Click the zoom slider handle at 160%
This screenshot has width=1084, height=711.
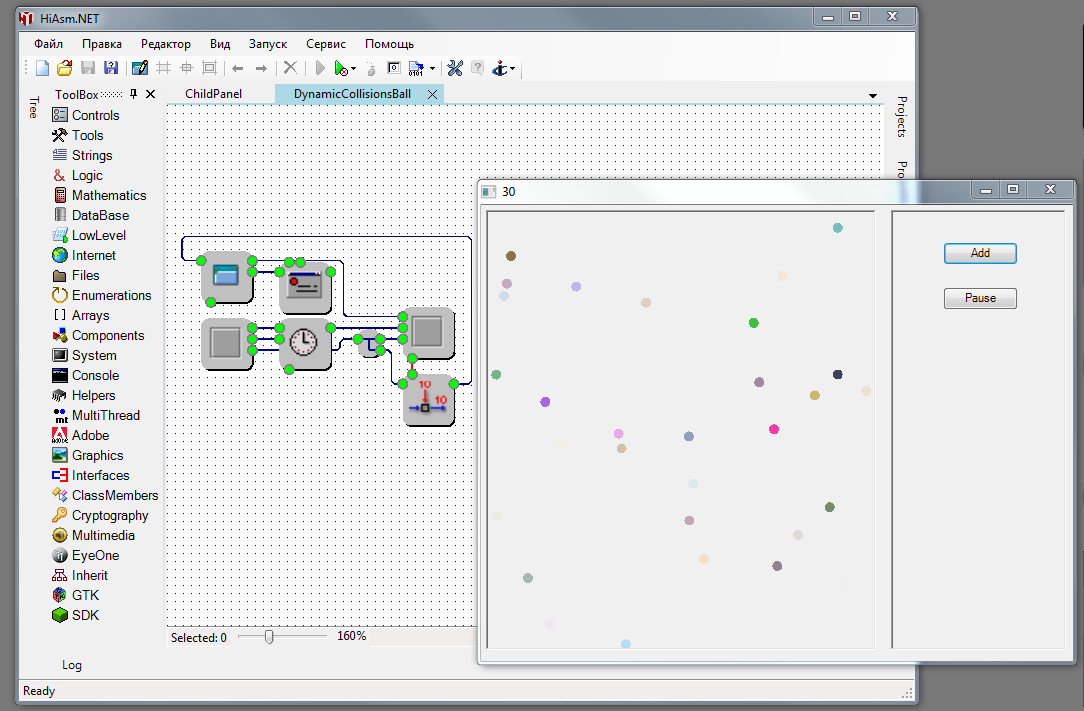tap(269, 636)
